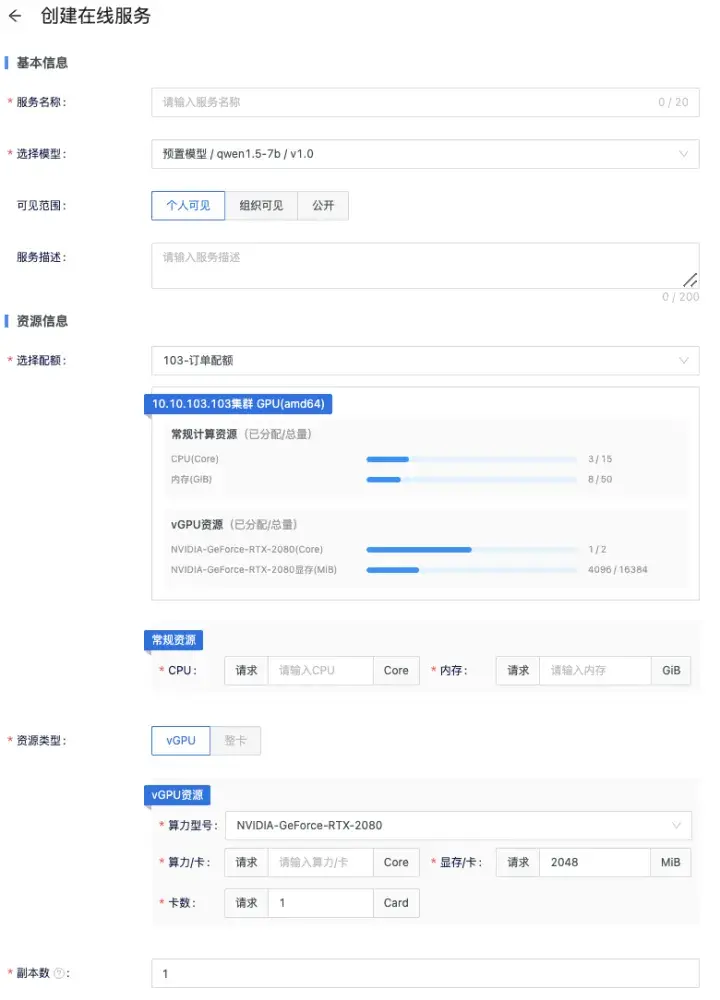Screen dimensions: 720x1000
Task: Click the 显存/卡 input showing 2048
Action: click(x=594, y=863)
